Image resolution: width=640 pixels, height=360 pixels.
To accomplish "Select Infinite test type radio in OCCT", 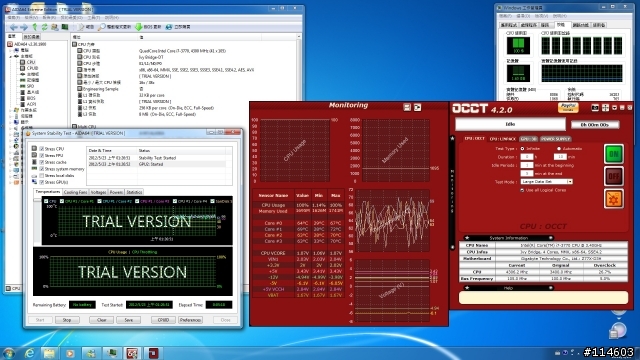I will coord(522,149).
